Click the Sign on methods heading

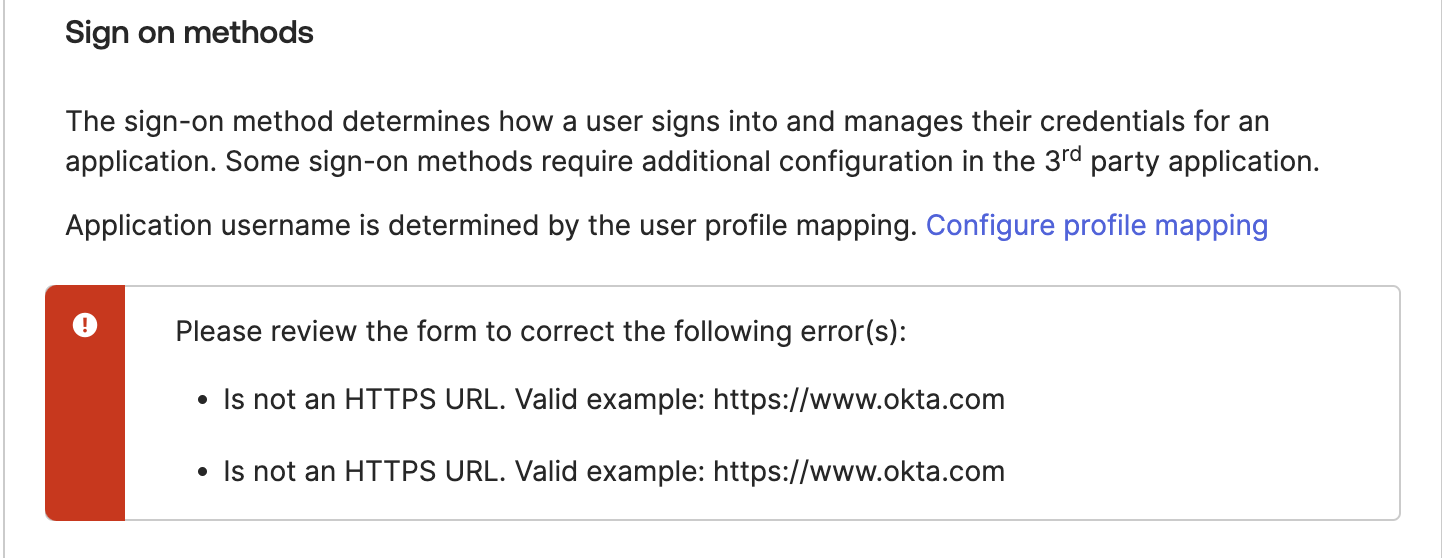(189, 33)
